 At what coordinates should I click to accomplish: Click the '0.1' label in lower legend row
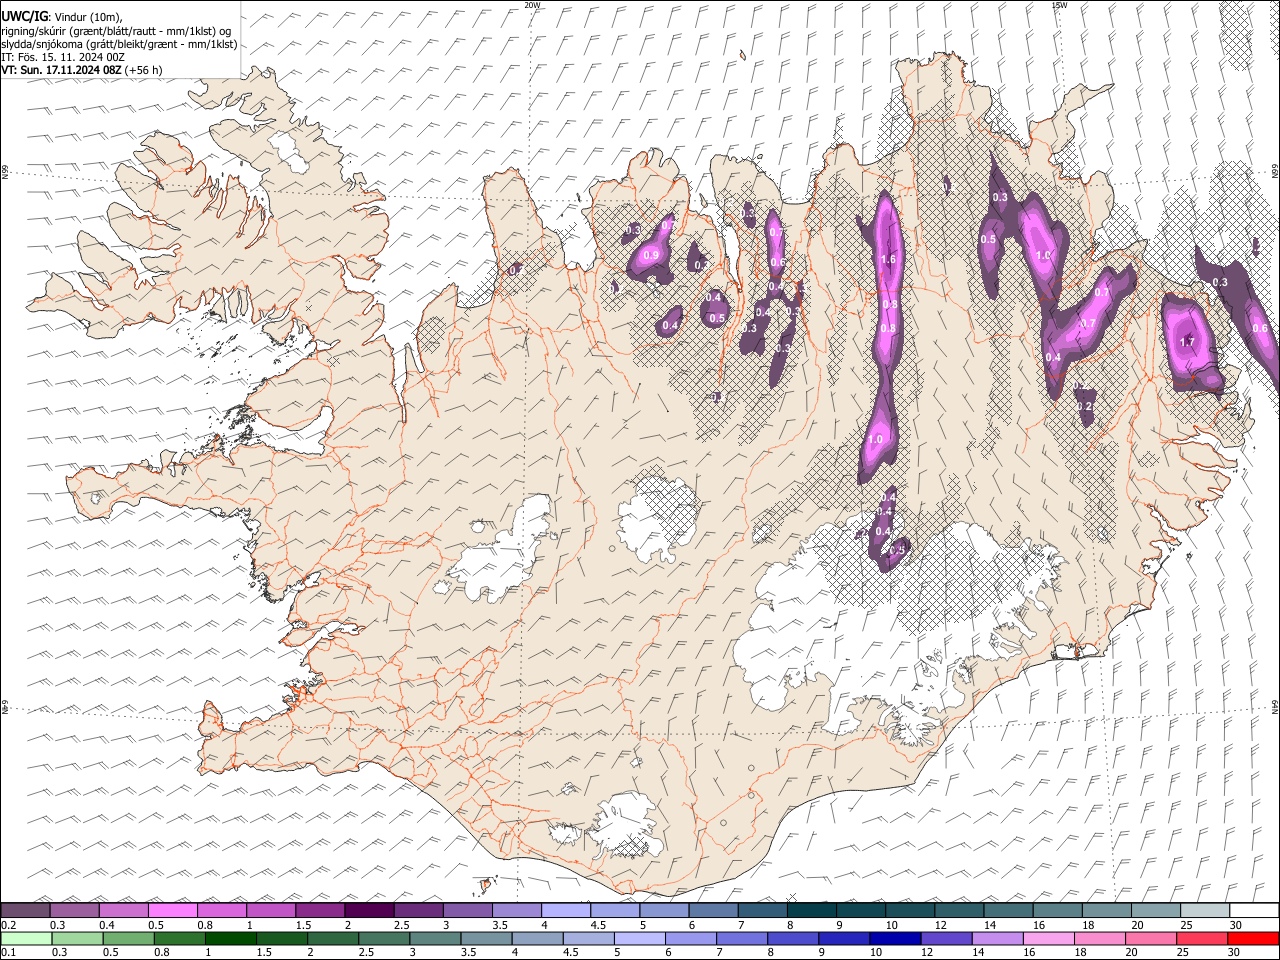(x=8, y=953)
